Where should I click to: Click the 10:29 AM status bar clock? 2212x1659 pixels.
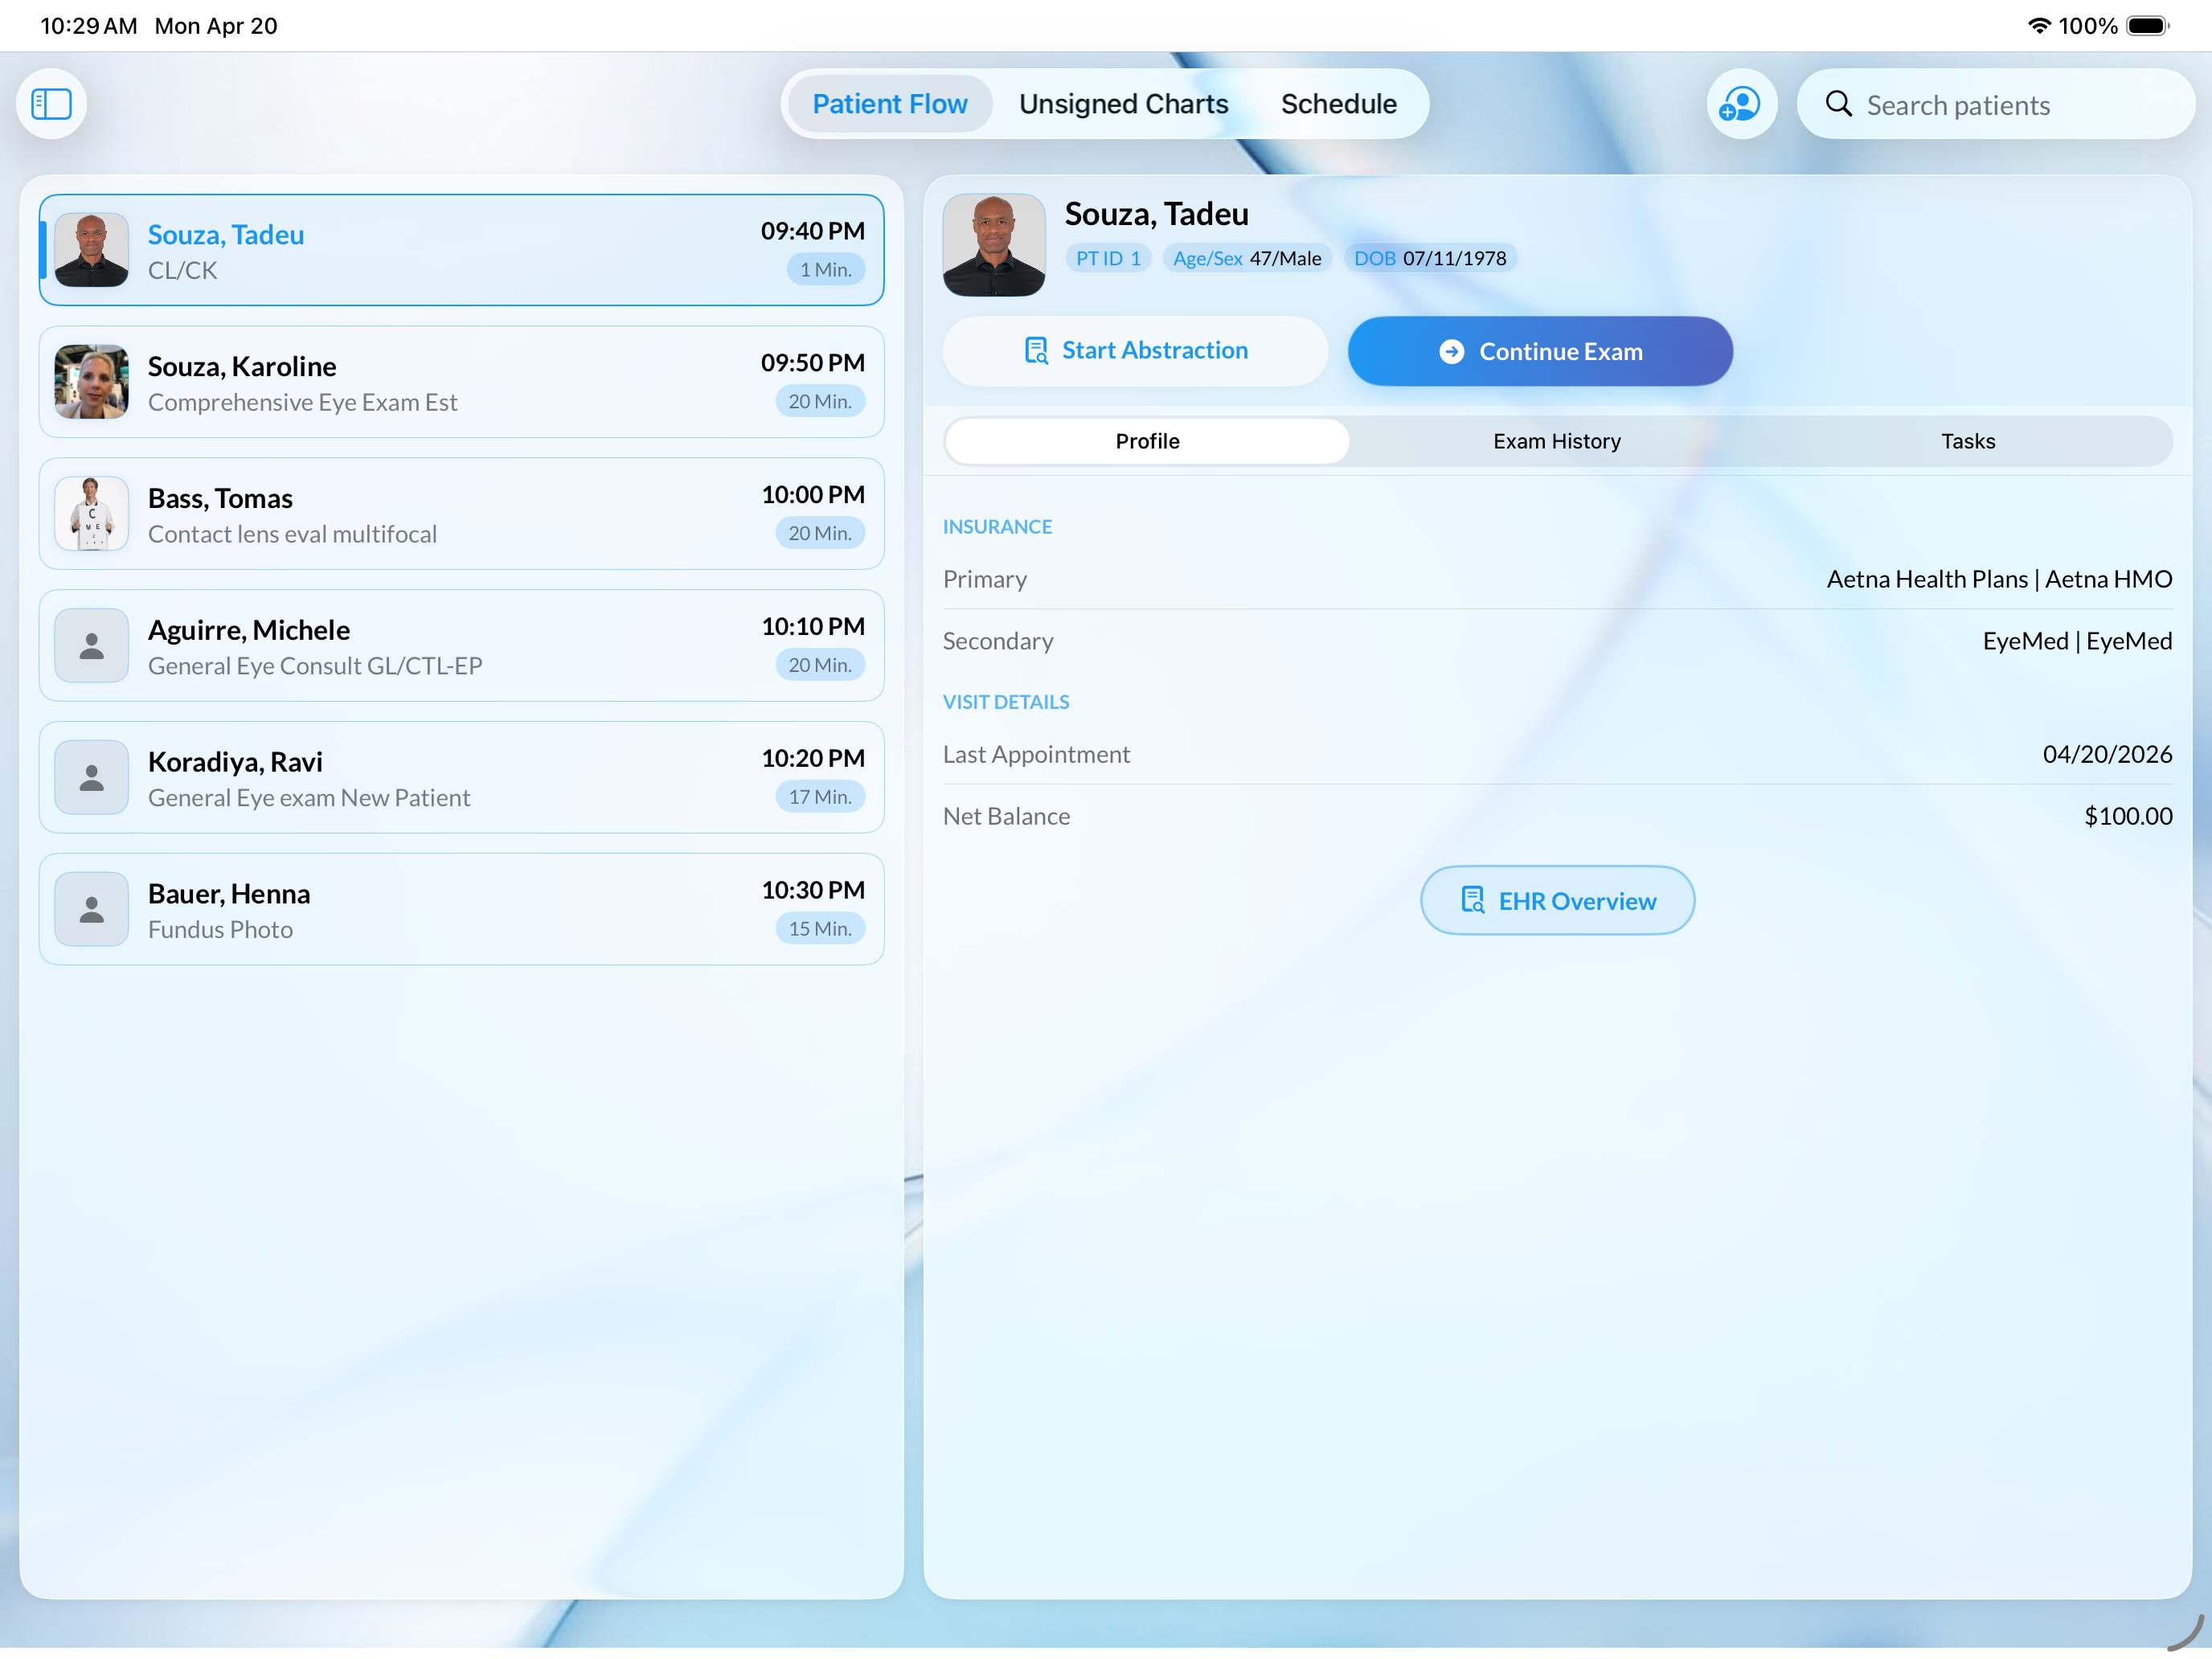click(88, 26)
